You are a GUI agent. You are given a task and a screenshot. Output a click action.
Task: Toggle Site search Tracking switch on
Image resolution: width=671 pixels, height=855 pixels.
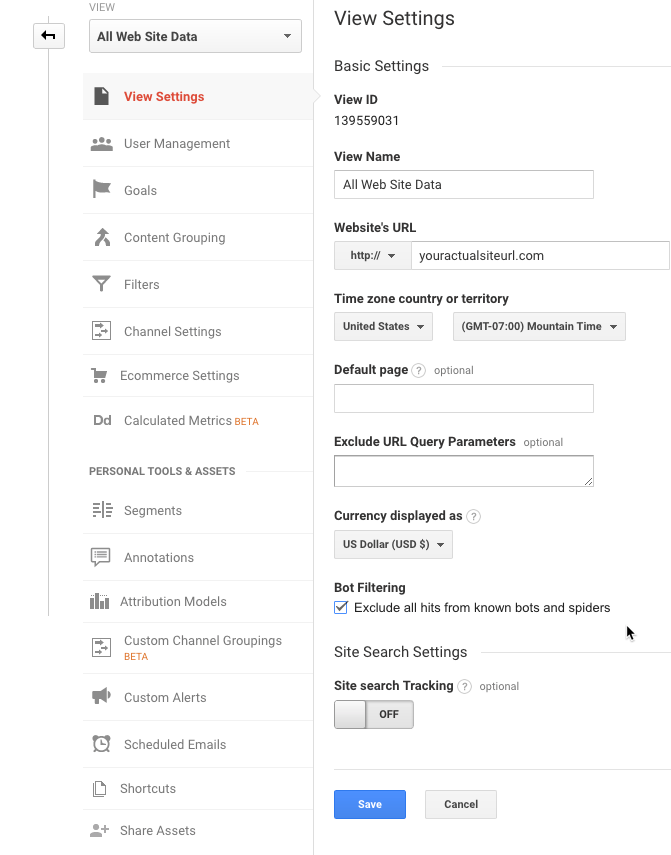coord(373,715)
